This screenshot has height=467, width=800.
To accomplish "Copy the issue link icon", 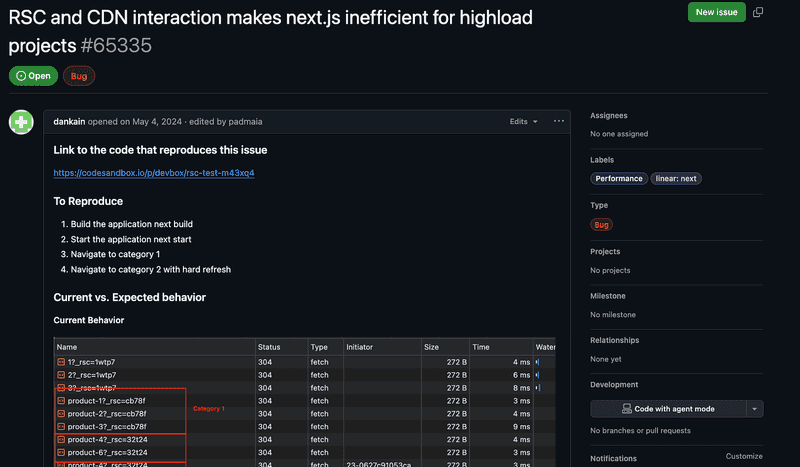I will click(758, 12).
